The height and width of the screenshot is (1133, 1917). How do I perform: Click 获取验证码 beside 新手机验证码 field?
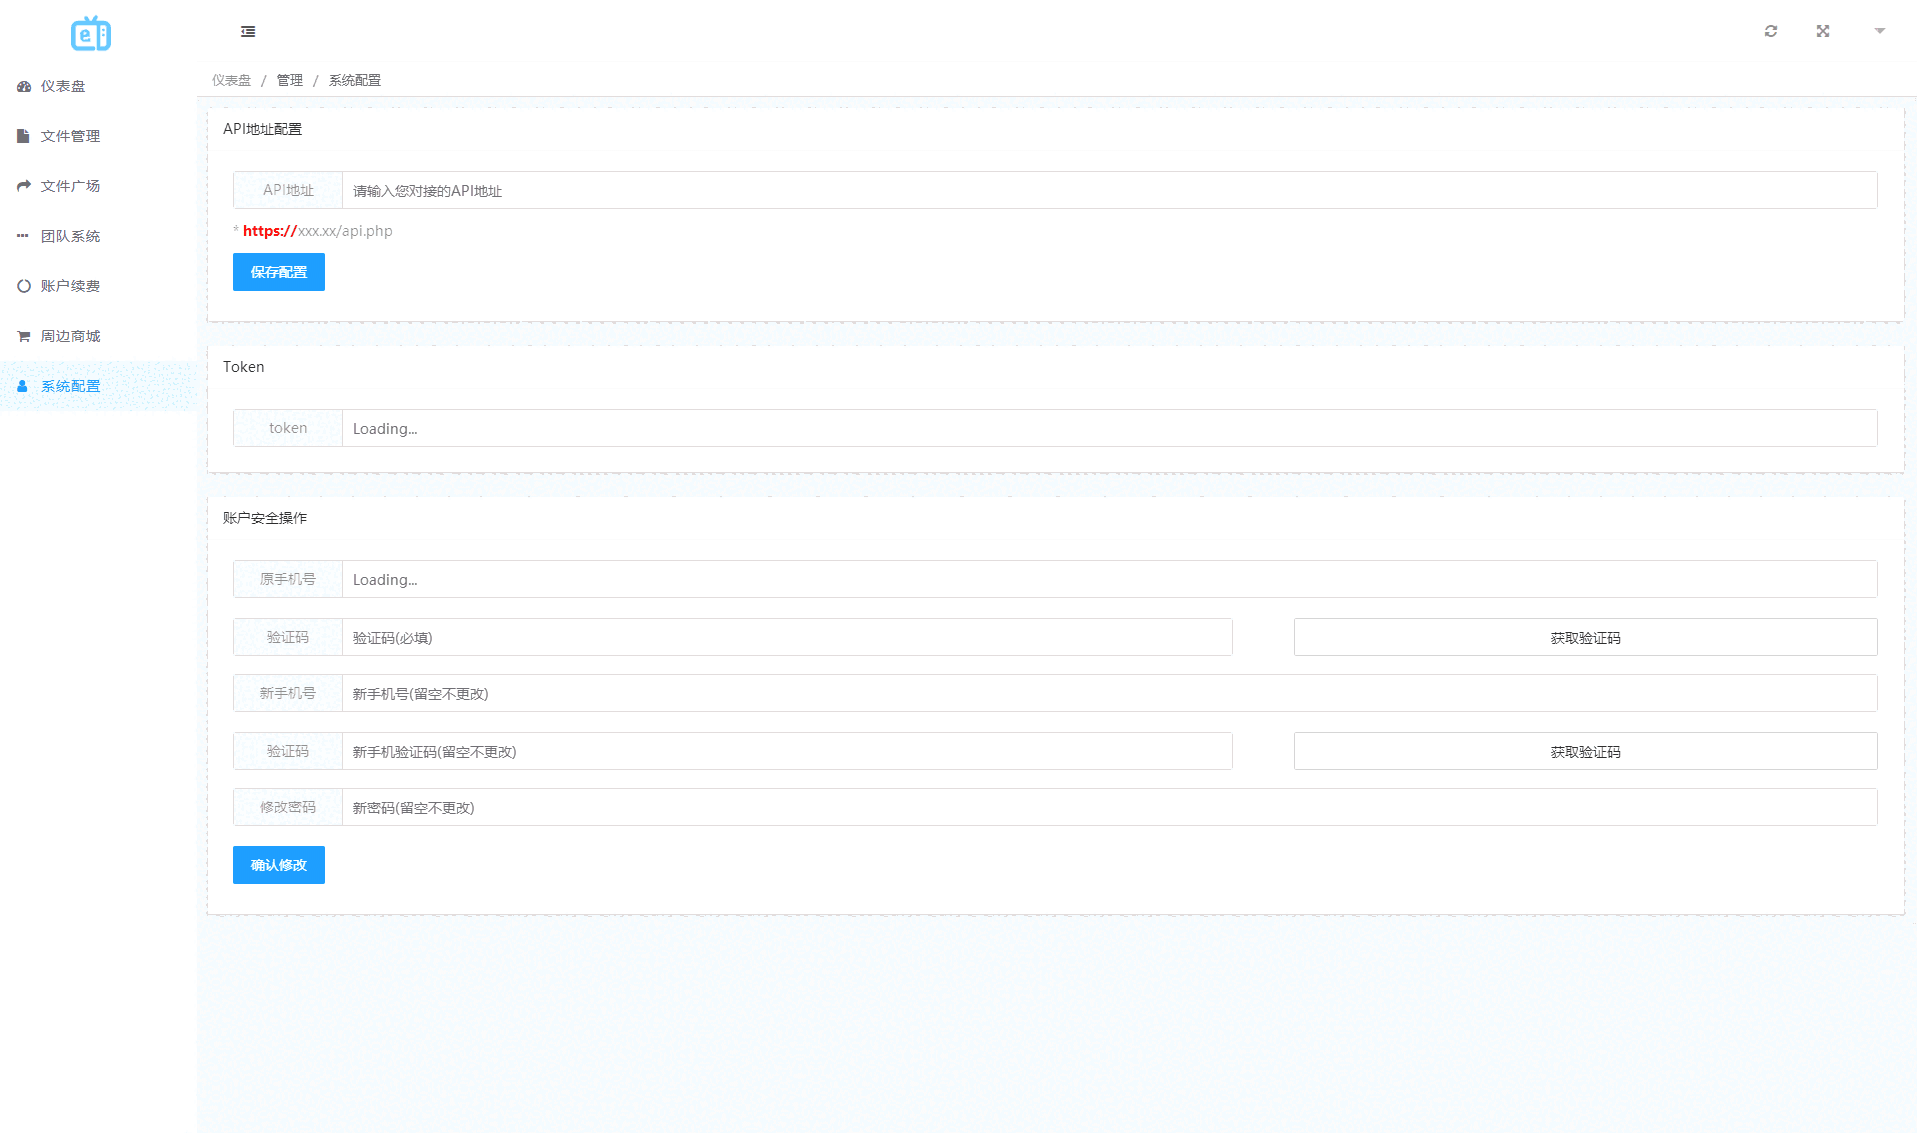pos(1585,751)
